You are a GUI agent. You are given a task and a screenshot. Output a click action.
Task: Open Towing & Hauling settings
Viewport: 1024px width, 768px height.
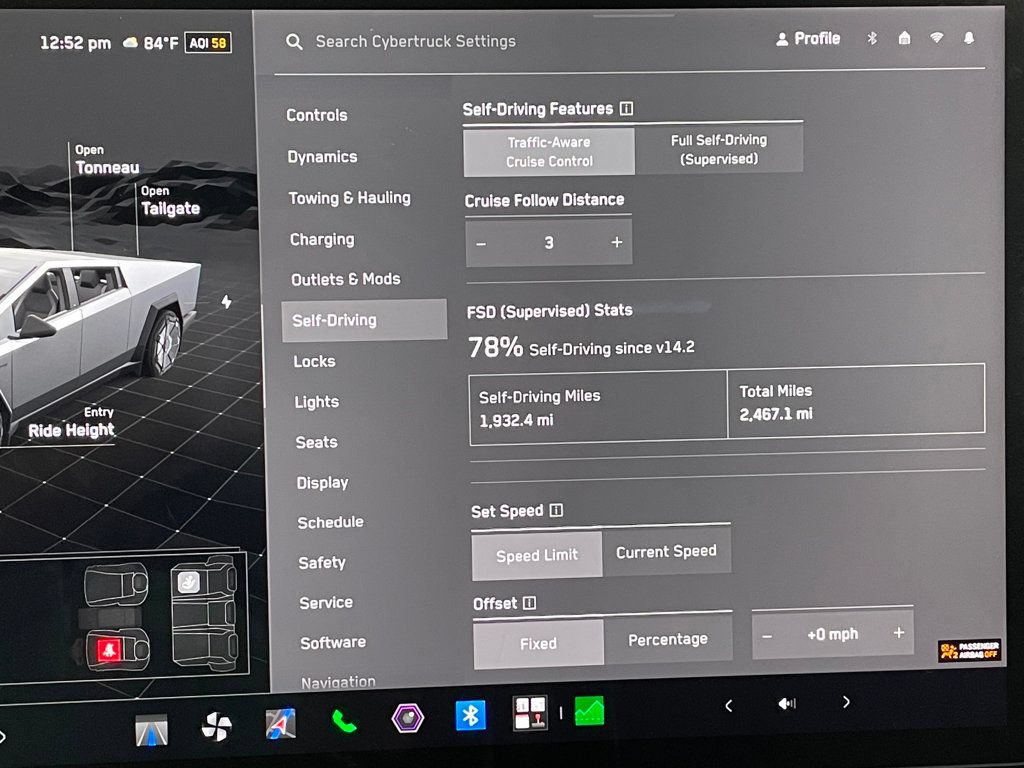tap(350, 198)
